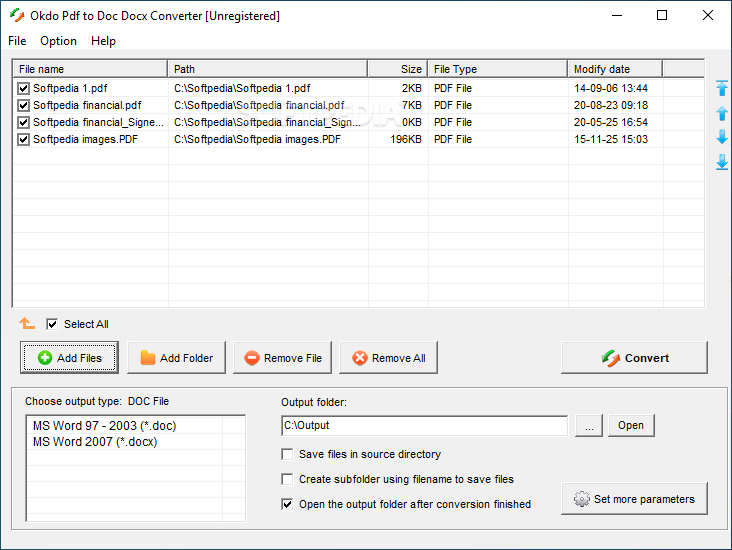Click modify date 20-08-23 09:18
This screenshot has height=550, width=732.
click(611, 106)
